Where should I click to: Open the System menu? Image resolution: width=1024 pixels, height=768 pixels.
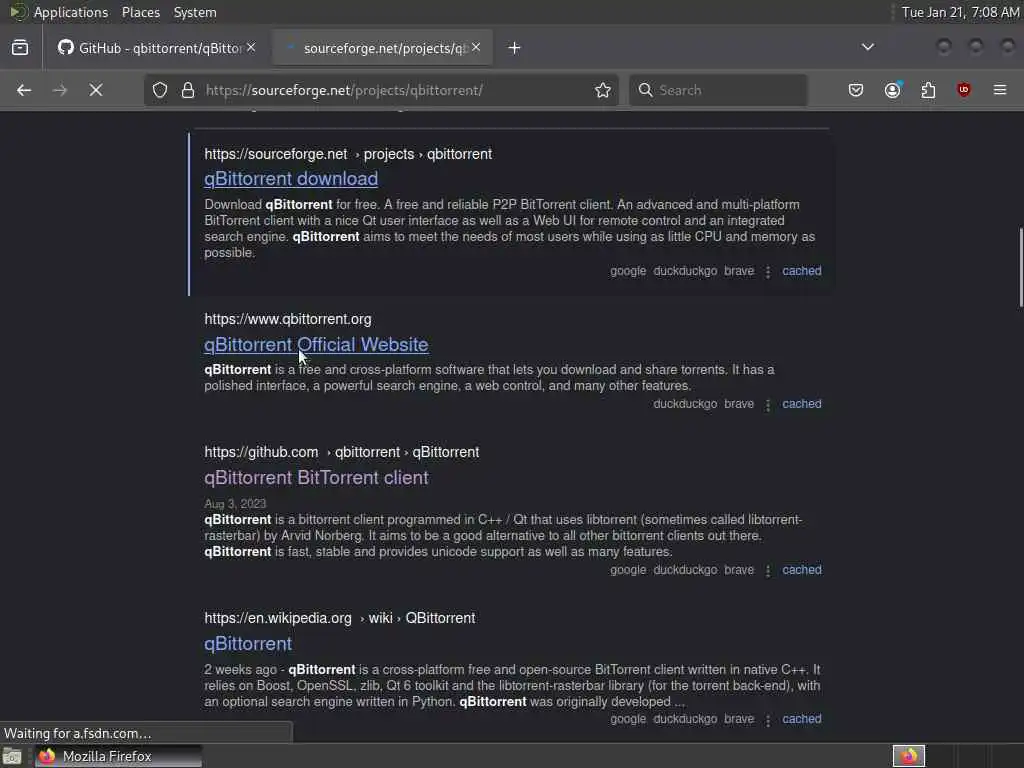(x=195, y=12)
